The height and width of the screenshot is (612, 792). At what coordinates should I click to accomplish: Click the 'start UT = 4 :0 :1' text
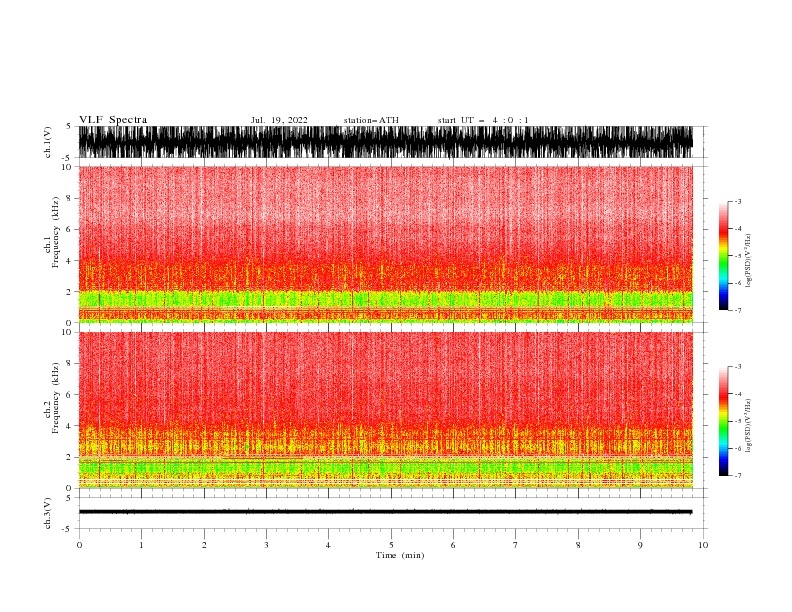483,120
